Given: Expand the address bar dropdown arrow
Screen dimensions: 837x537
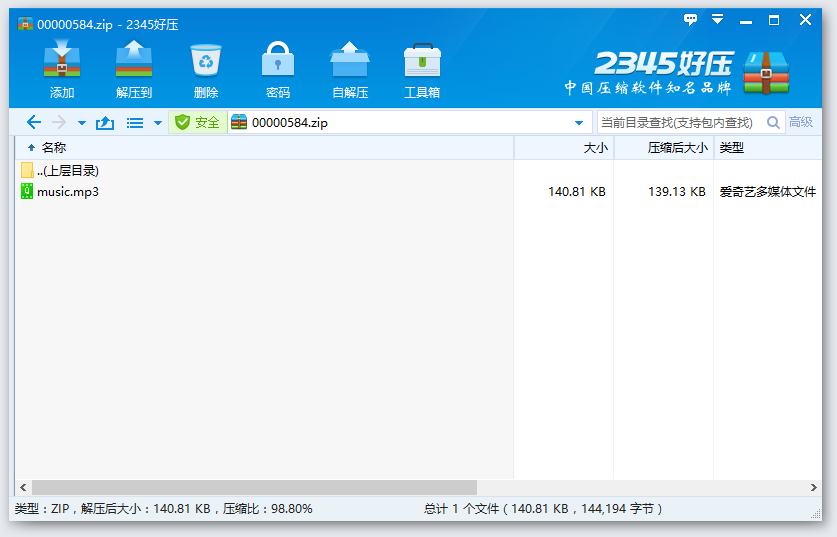Looking at the screenshot, I should tap(579, 123).
